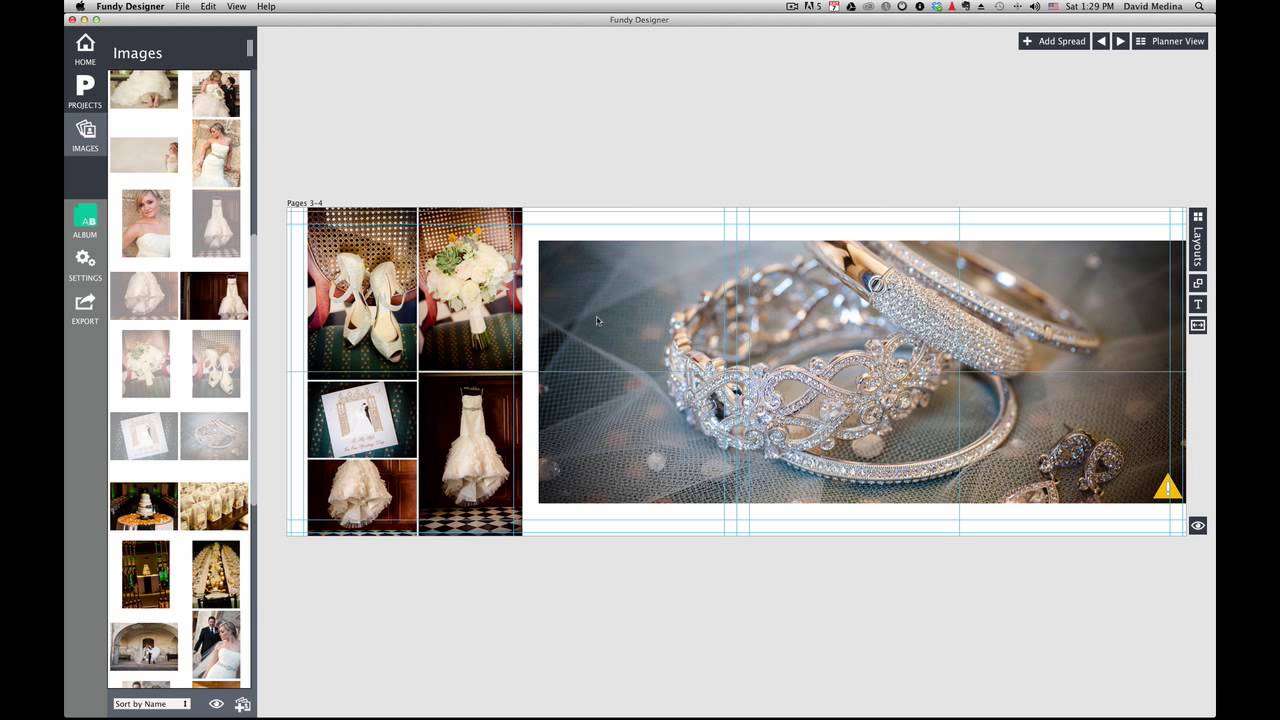1280x720 pixels.
Task: Click the dress train photo at spread bottom-left
Action: pos(362,497)
